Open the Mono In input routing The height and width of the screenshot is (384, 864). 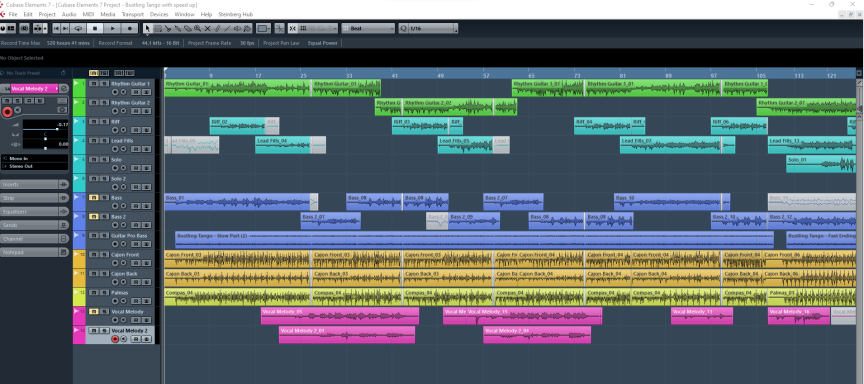click(x=34, y=158)
